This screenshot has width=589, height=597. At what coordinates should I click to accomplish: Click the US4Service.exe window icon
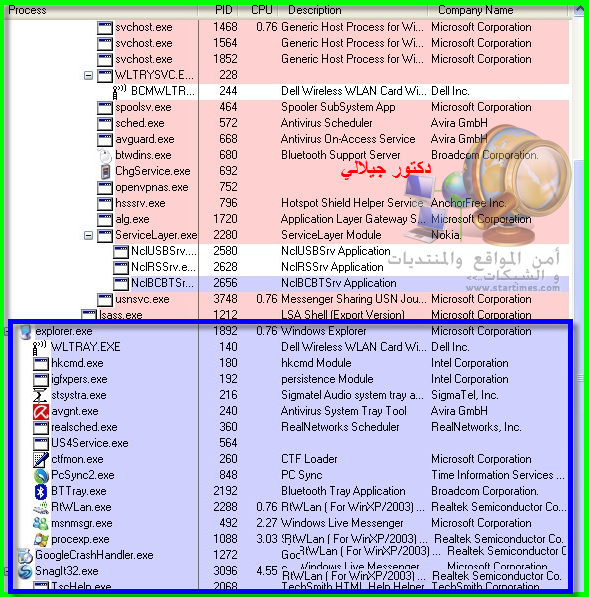pos(41,444)
